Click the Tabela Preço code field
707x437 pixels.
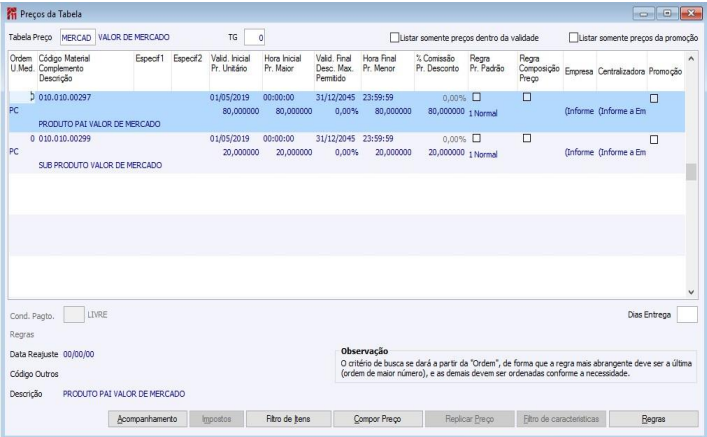click(74, 37)
